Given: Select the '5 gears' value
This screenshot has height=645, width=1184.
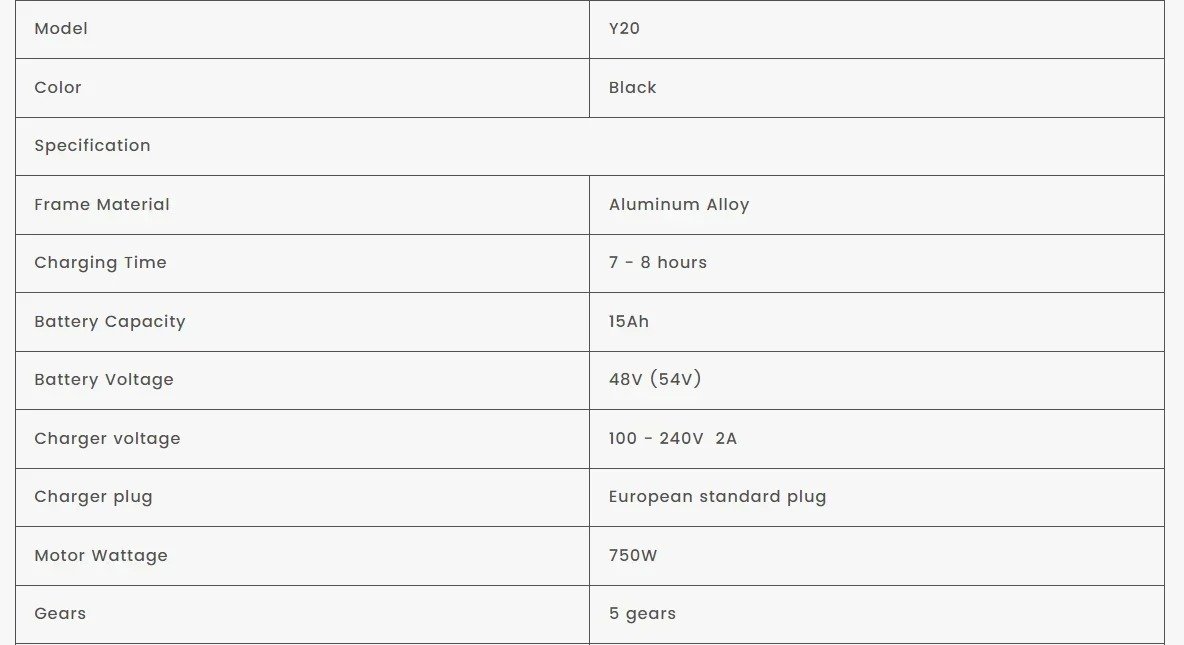Looking at the screenshot, I should [642, 614].
